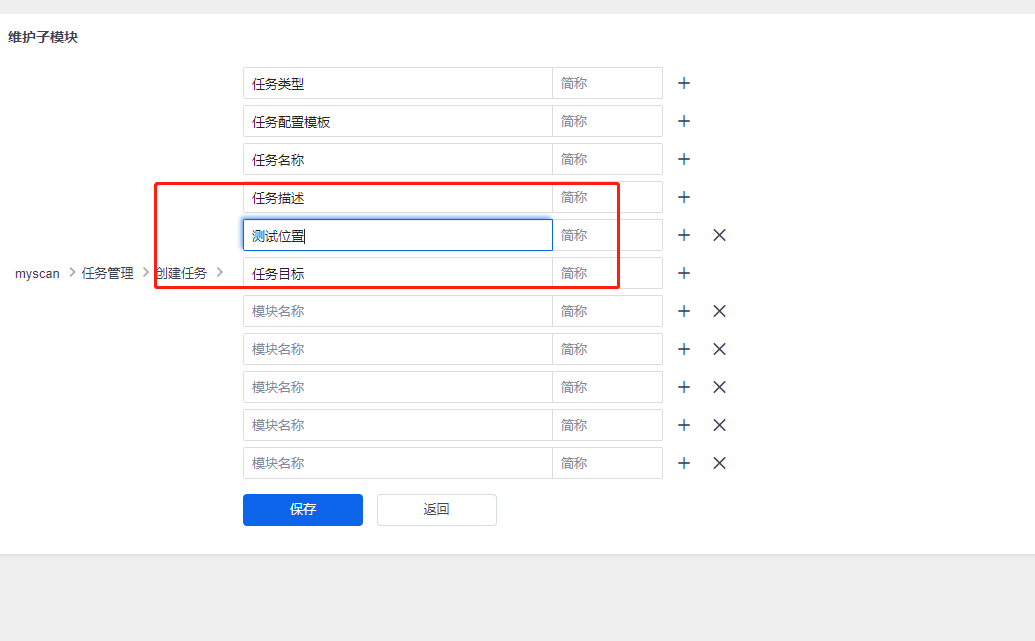Open 任务管理 in the breadcrumb path

107,273
